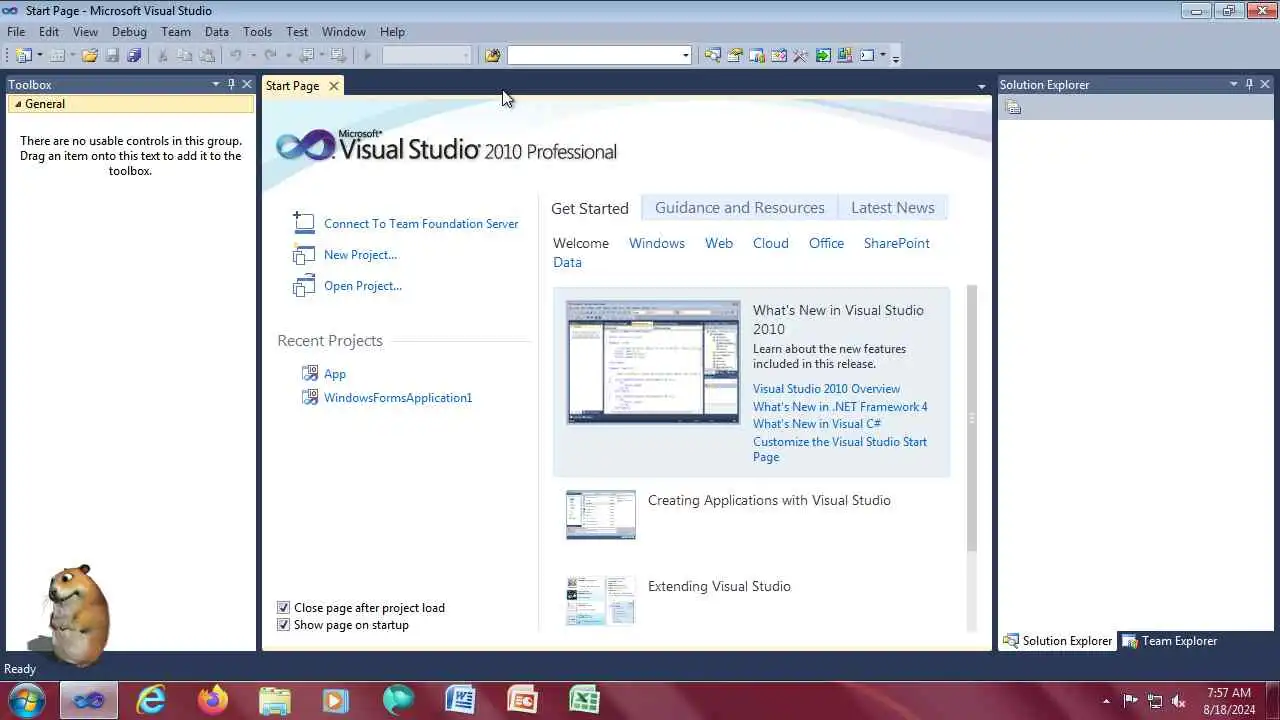Uncheck Show page on startup
Viewport: 1280px width, 720px height.
(283, 625)
